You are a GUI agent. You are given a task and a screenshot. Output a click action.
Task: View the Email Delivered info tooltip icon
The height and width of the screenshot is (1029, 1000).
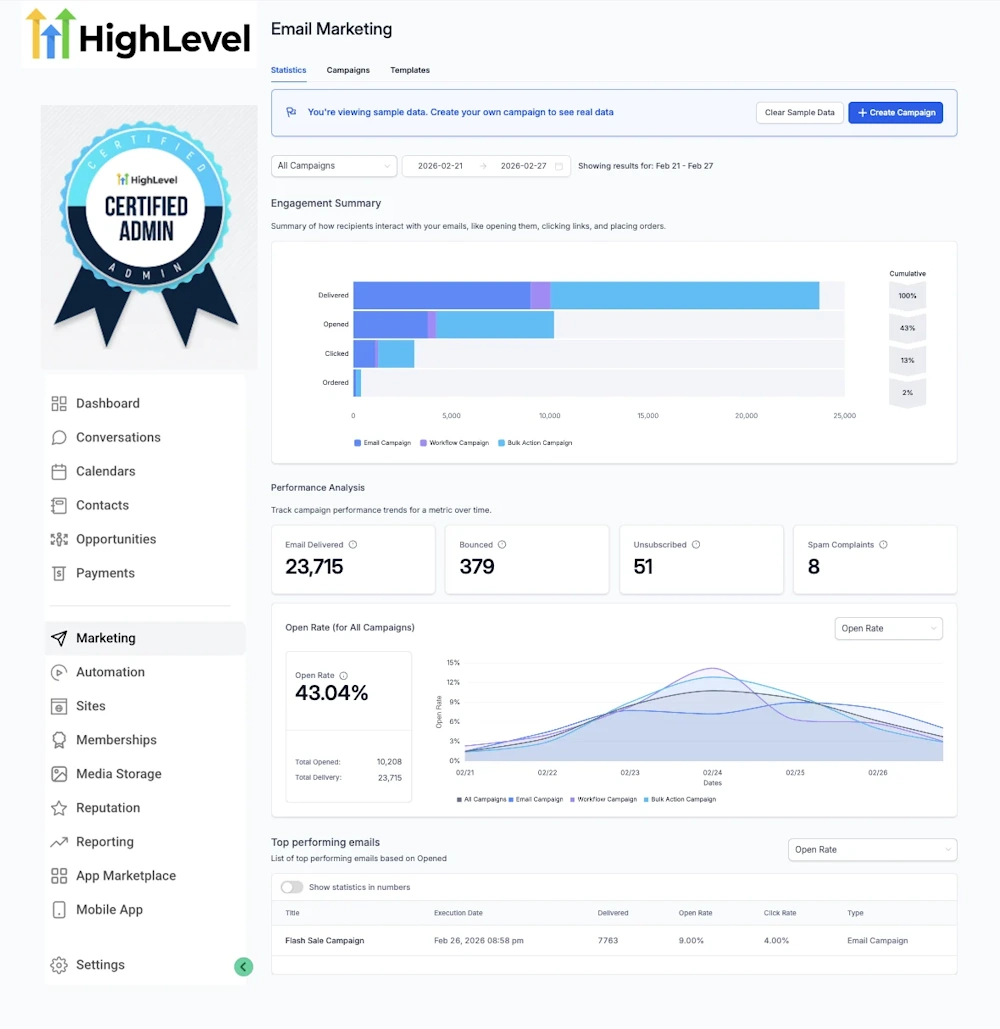[352, 544]
